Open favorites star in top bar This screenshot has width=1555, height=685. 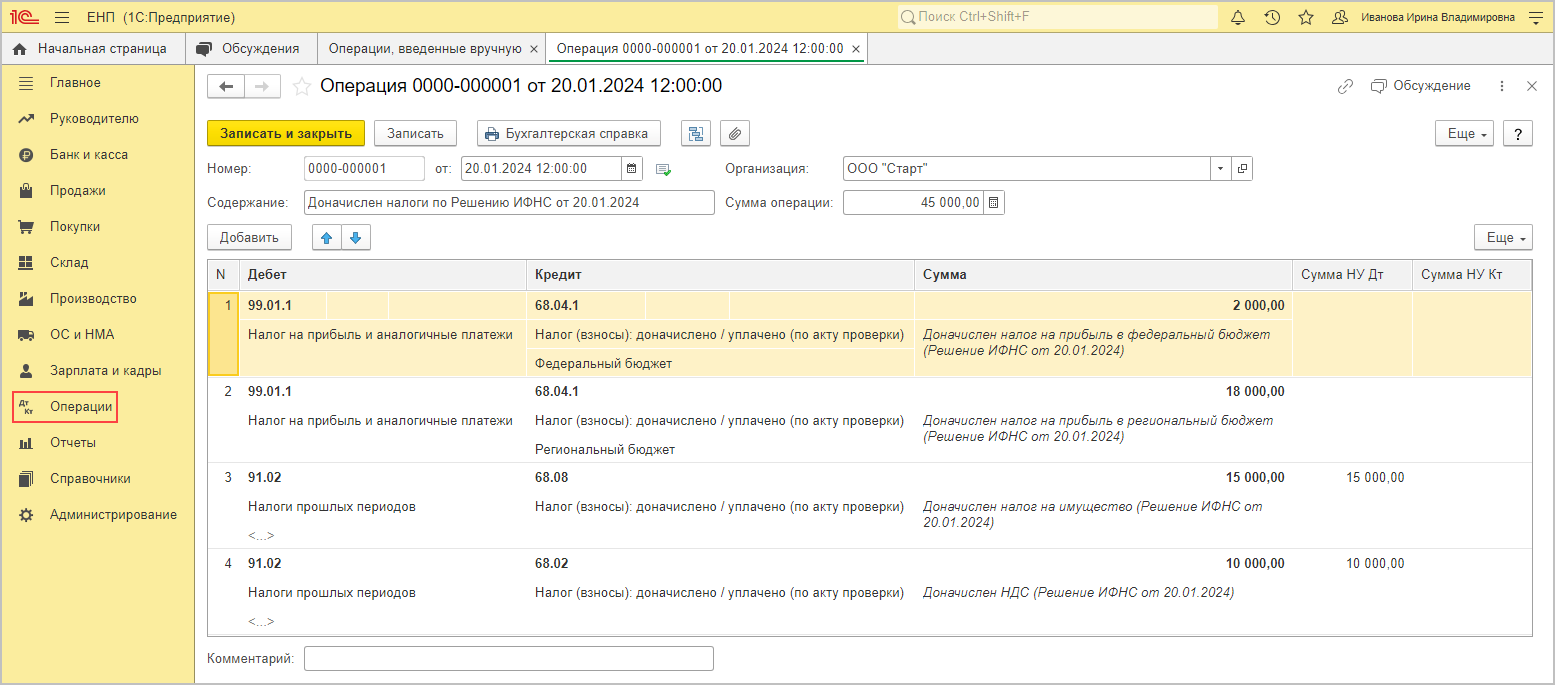(x=1305, y=17)
